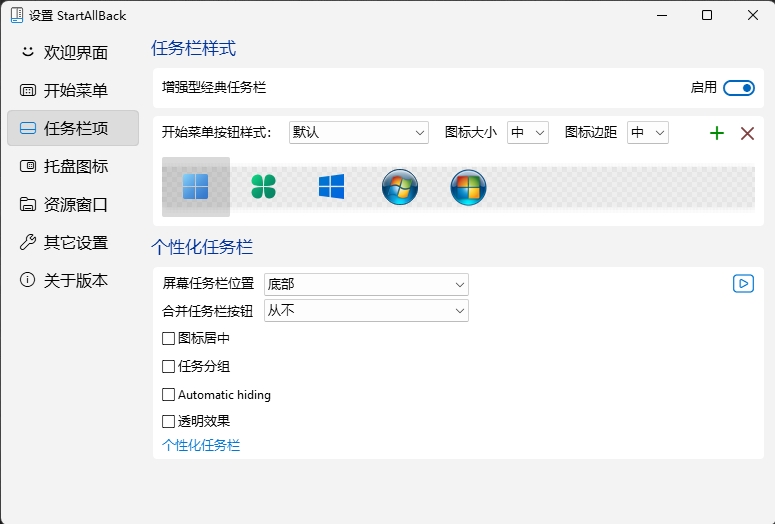Select the Windows 7 orb start icon
Viewport: 775px width, 524px height.
(400, 187)
